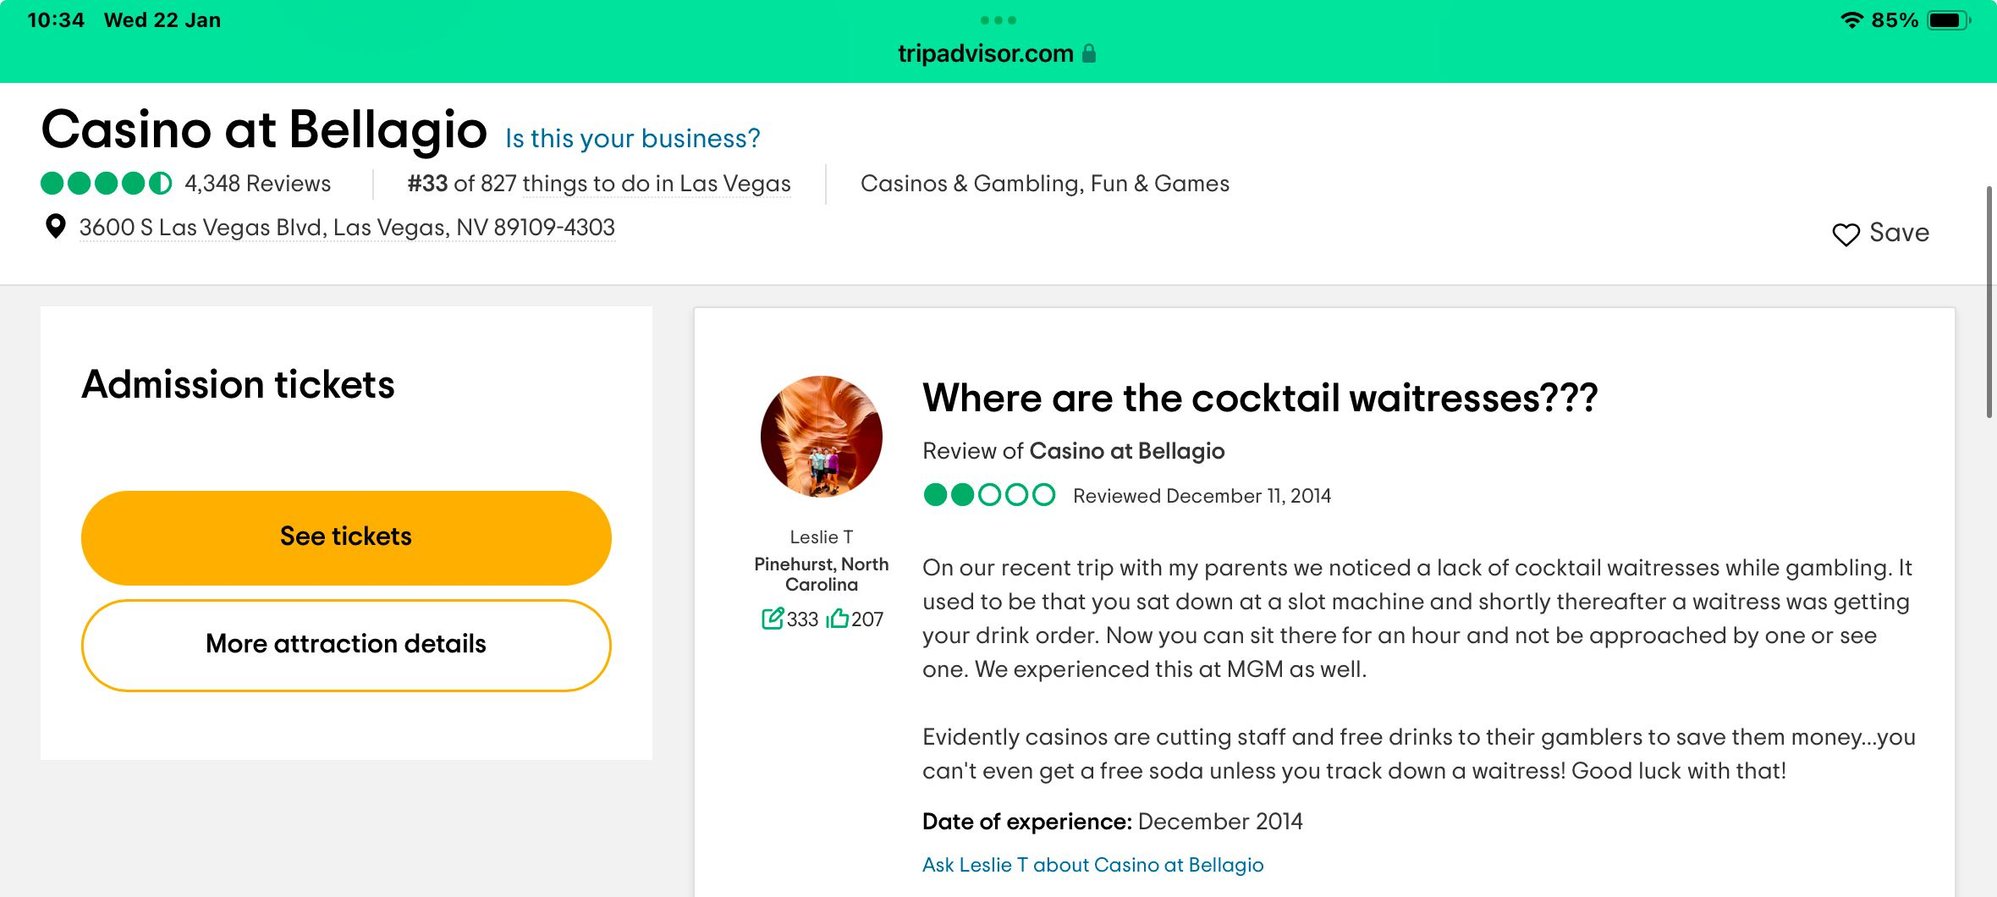Tap the padlock icon next to tripadvisor.com

(x=1089, y=53)
